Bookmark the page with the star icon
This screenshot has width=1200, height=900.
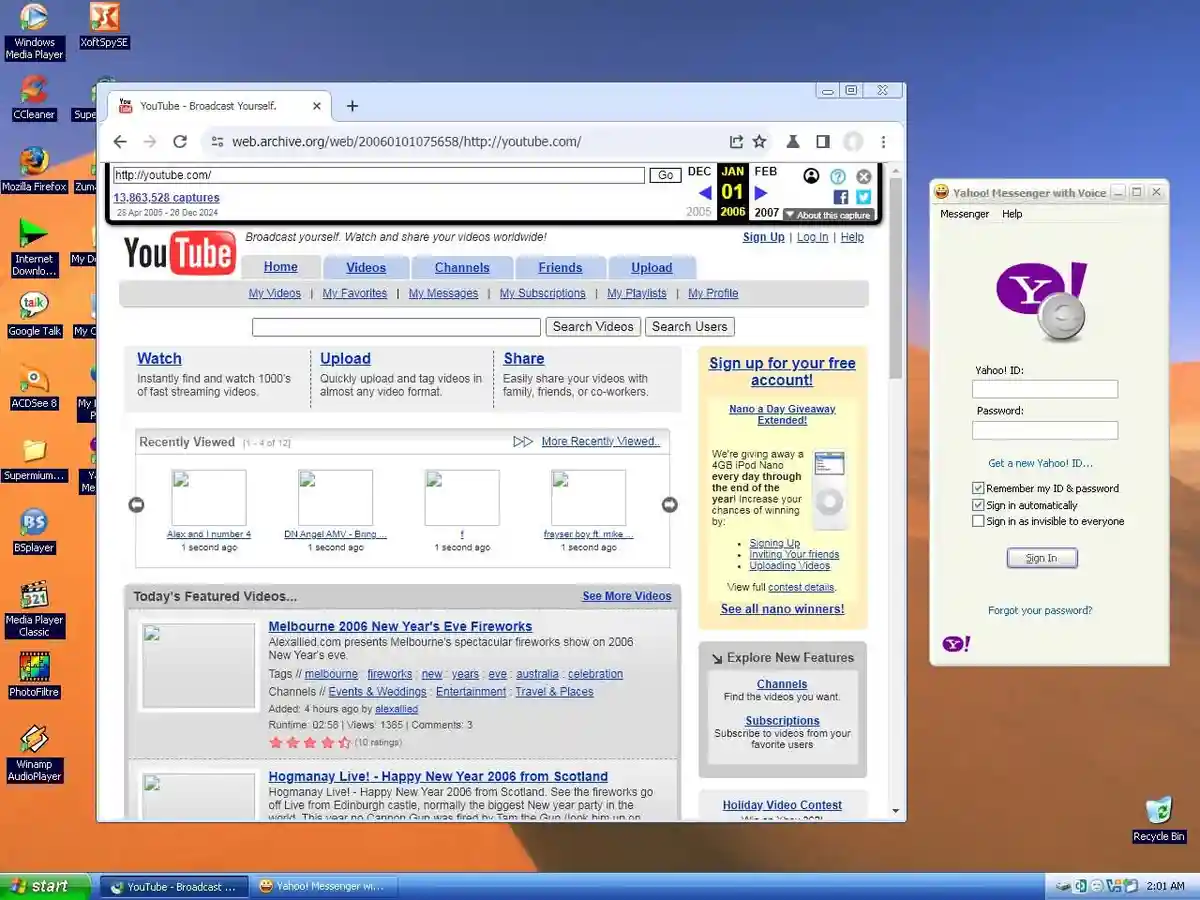click(760, 142)
